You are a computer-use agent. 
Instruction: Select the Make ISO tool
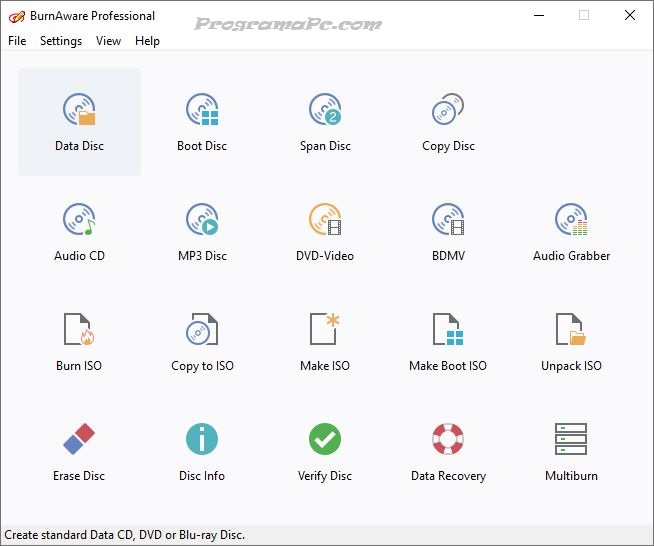click(325, 331)
